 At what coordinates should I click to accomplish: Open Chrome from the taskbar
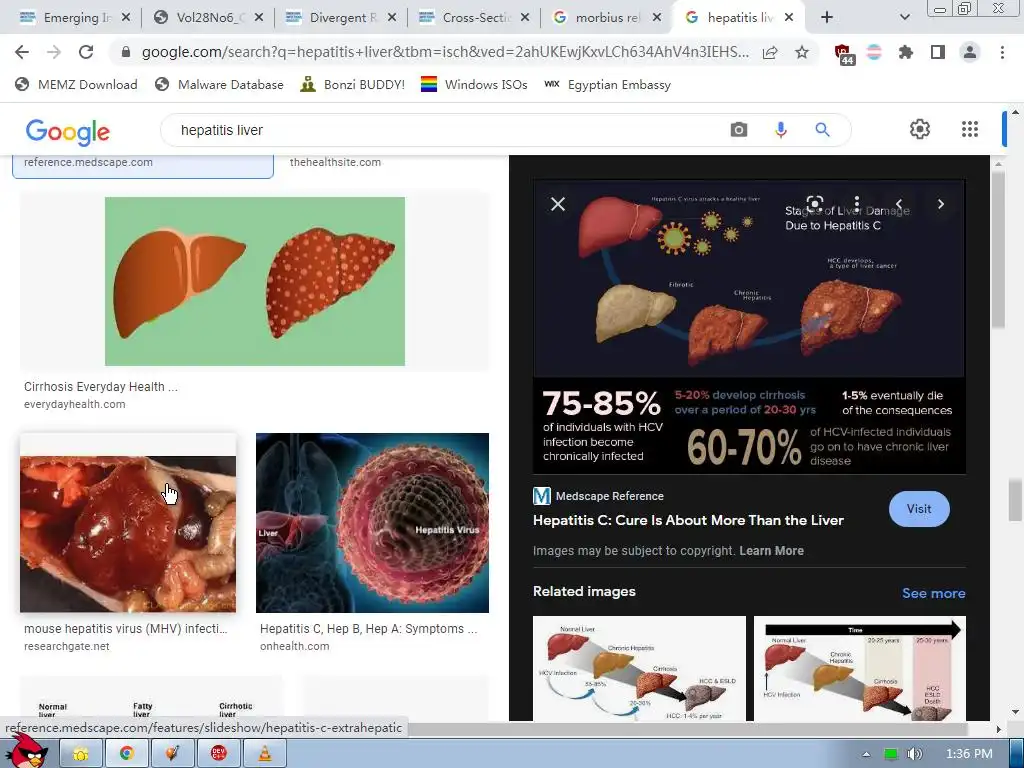(127, 754)
